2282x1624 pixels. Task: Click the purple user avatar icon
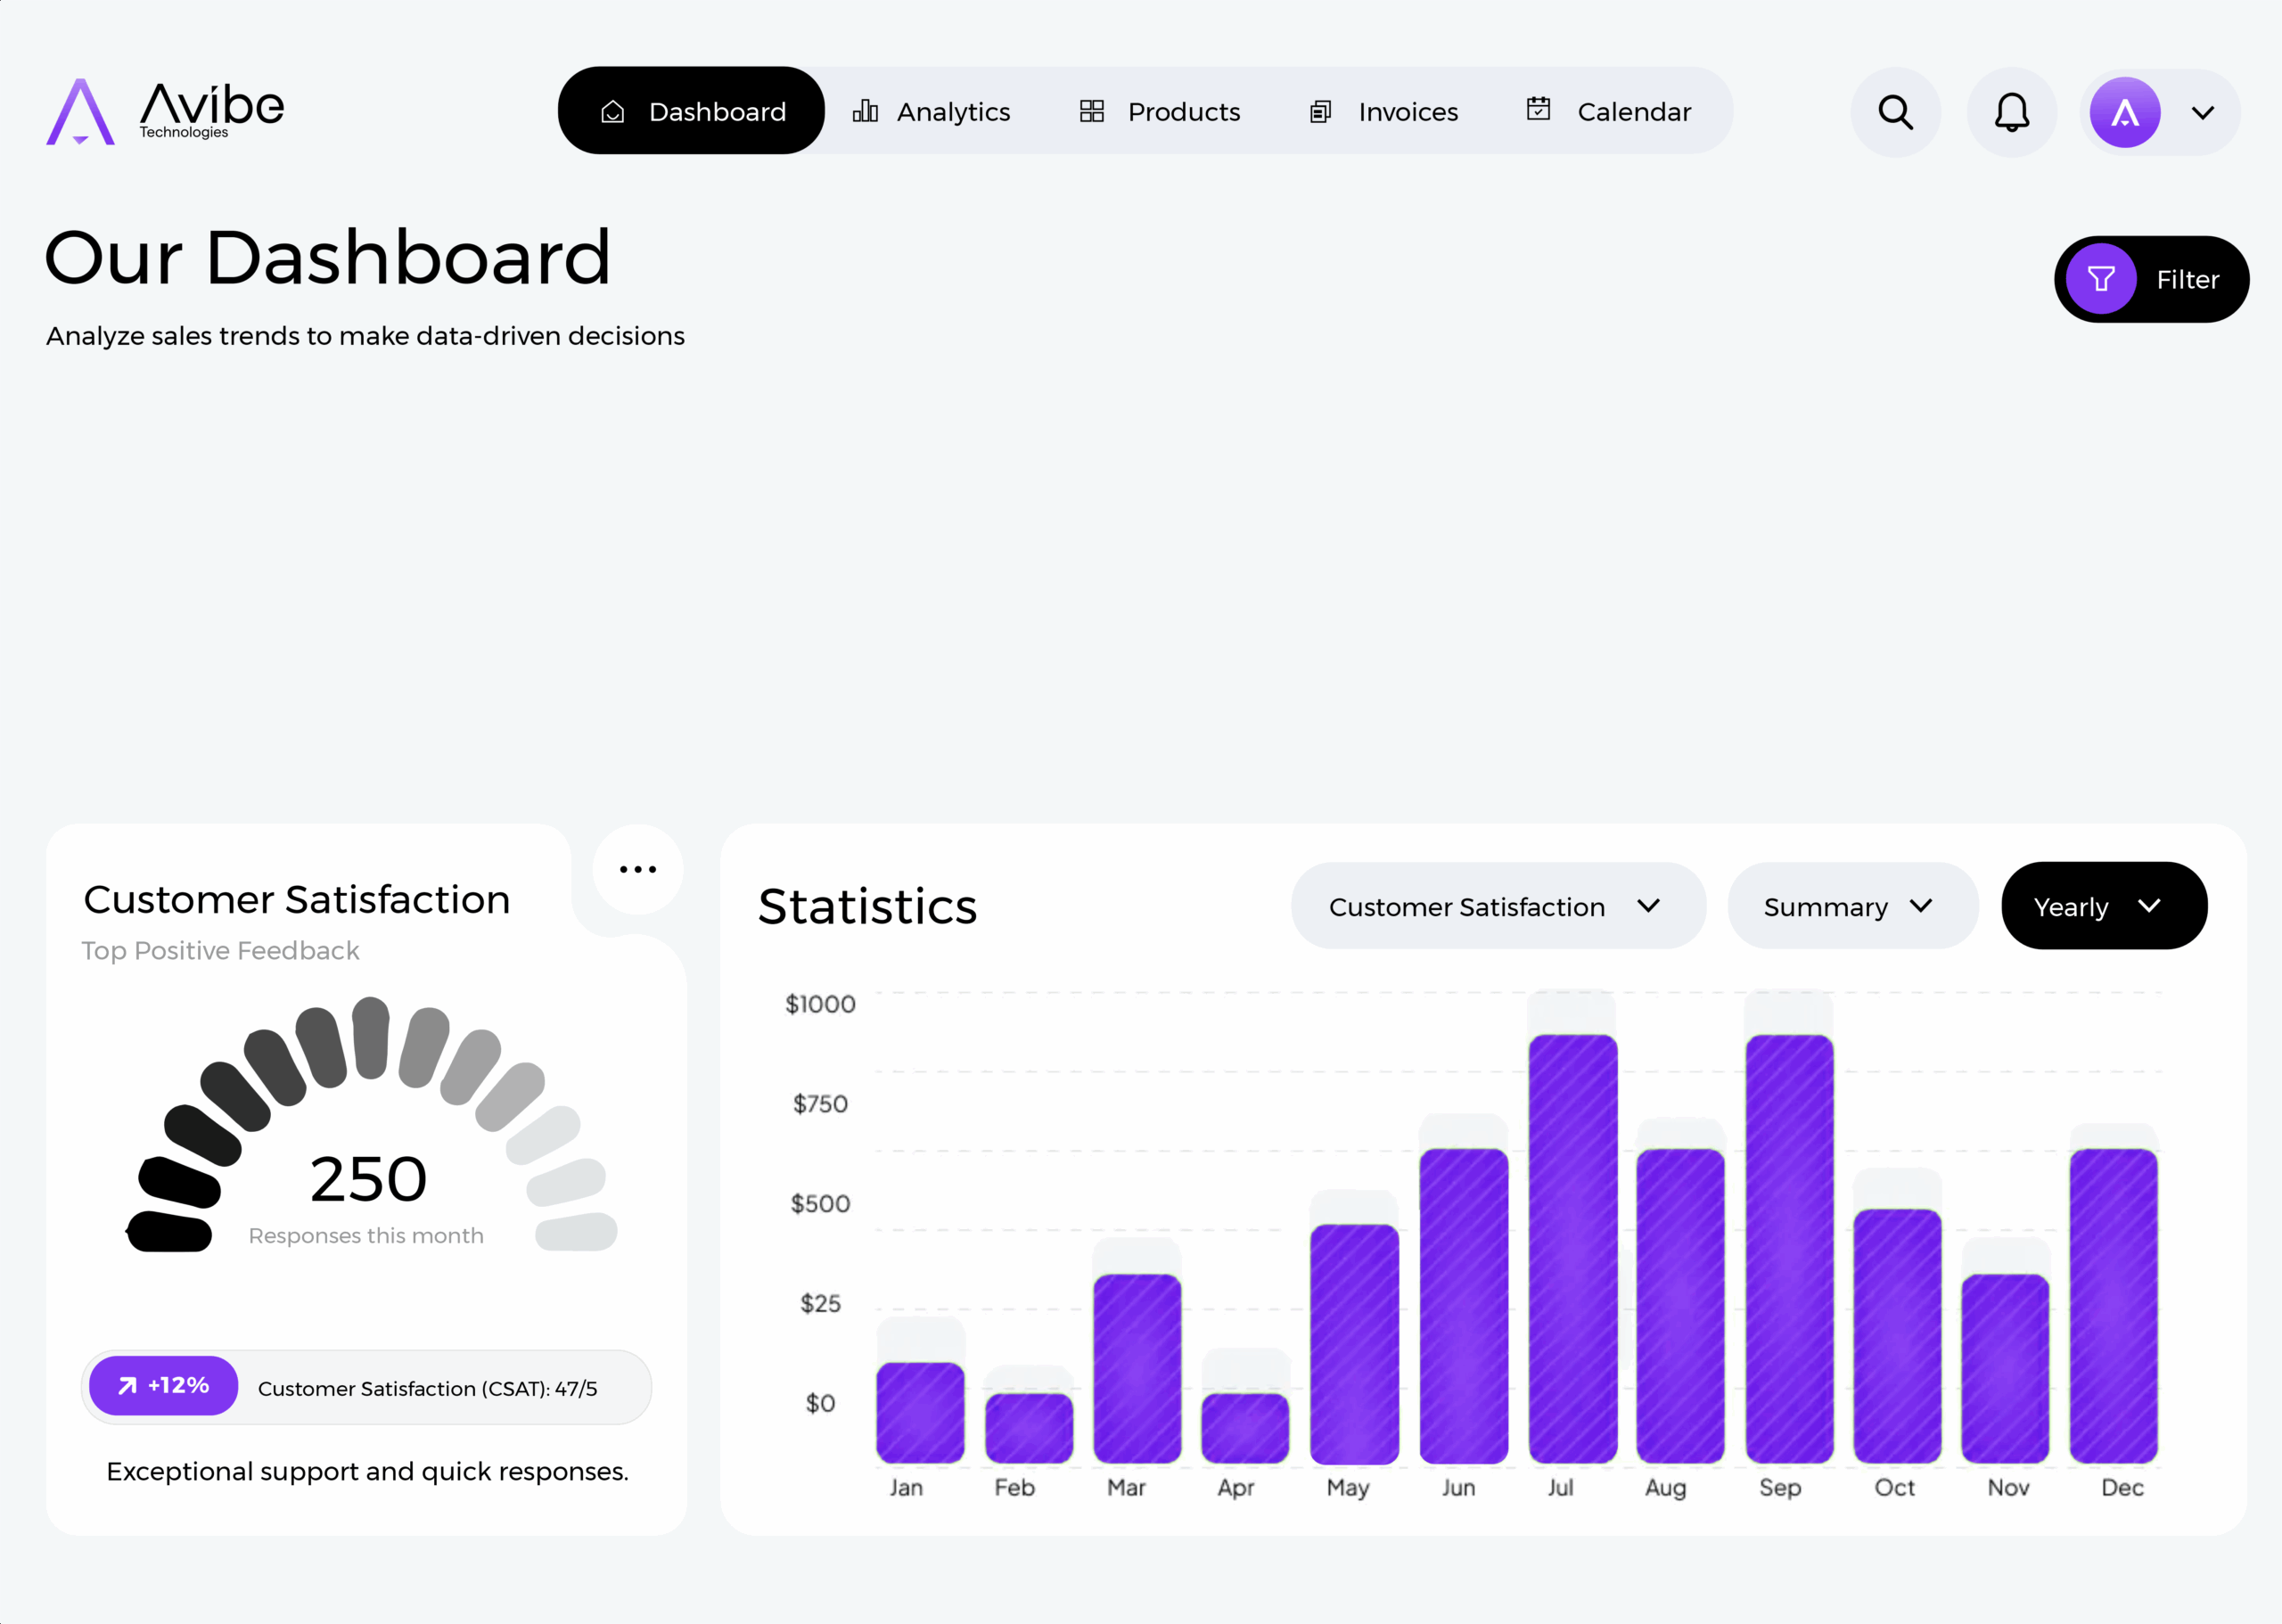[2124, 112]
